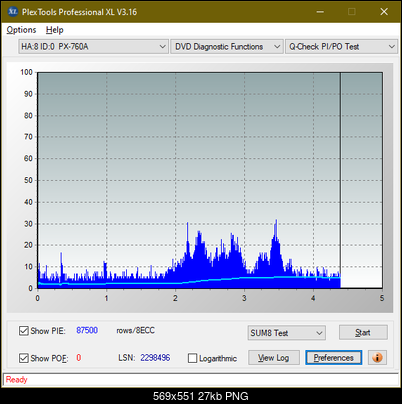Open the Options menu
The height and width of the screenshot is (404, 402).
pos(21,30)
